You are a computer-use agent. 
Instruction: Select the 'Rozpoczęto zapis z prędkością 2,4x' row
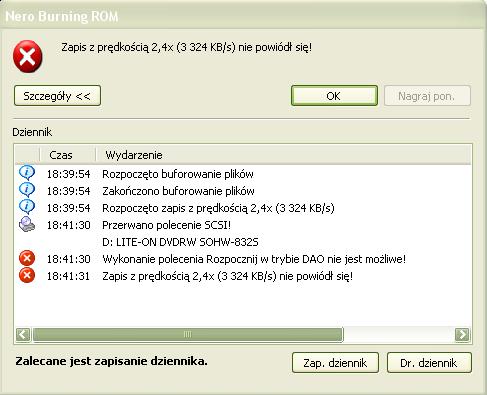click(x=243, y=208)
